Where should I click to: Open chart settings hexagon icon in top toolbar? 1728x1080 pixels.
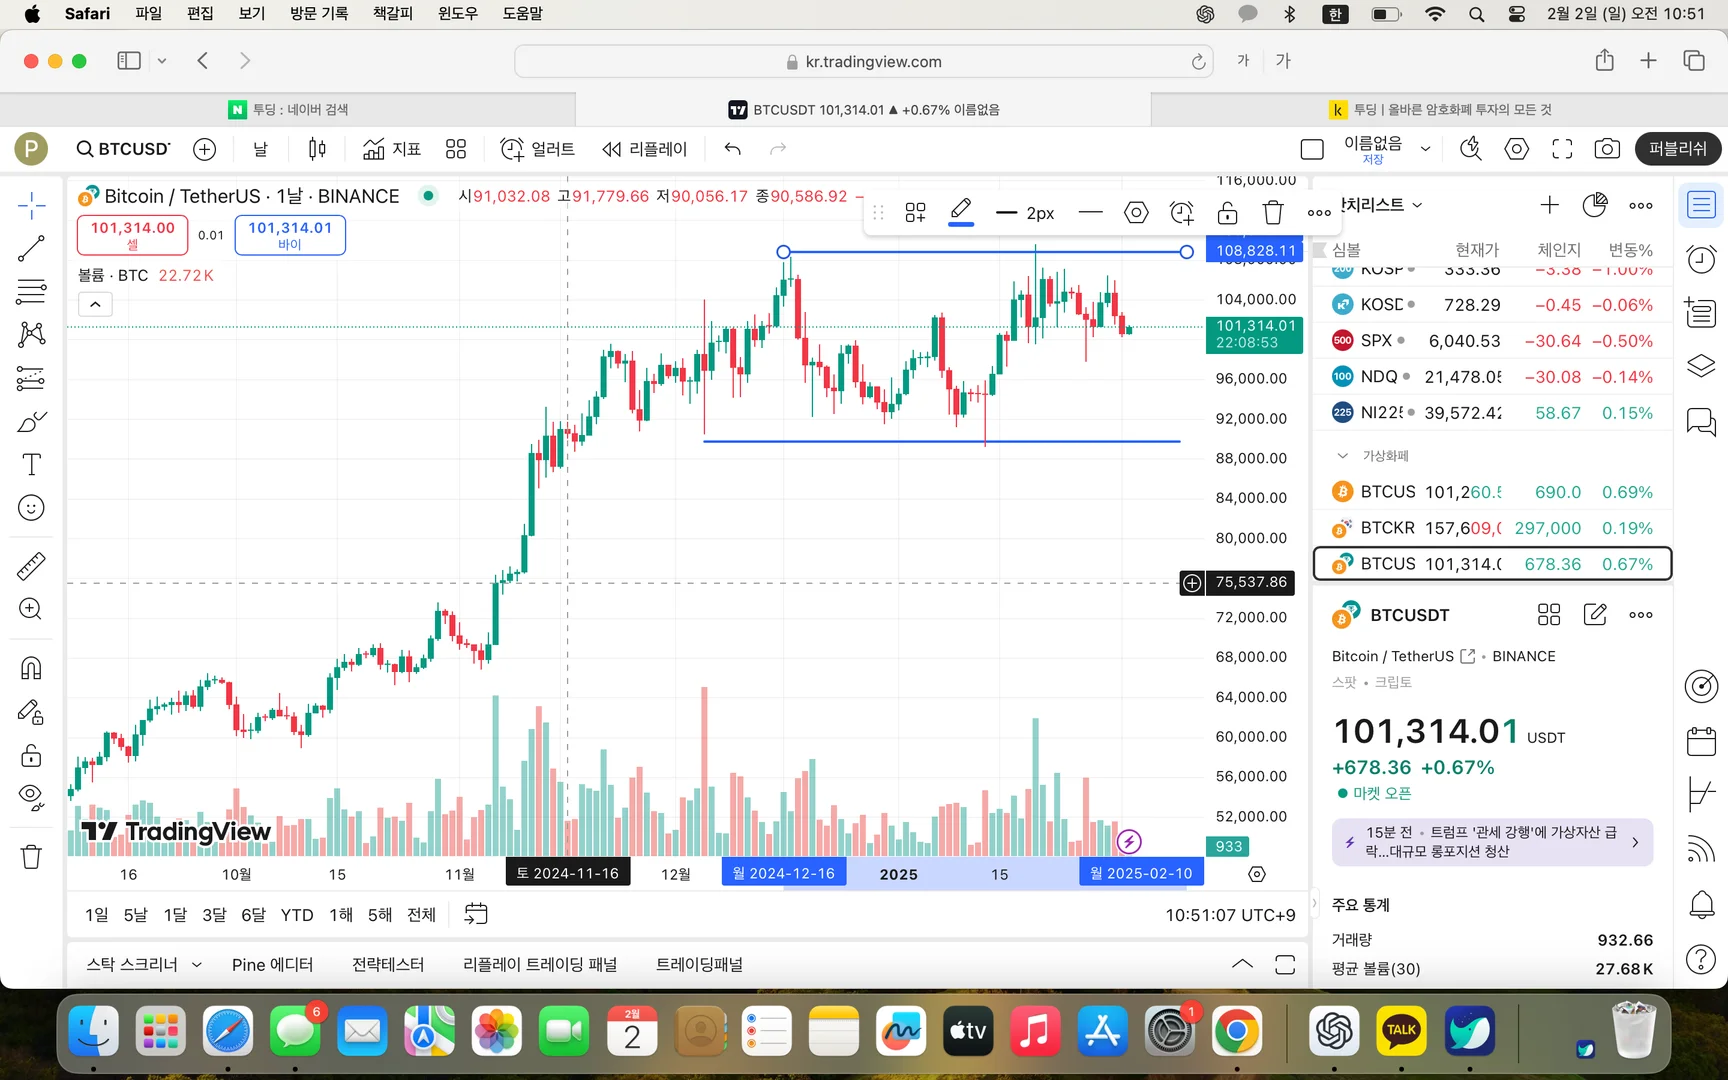click(x=1516, y=149)
